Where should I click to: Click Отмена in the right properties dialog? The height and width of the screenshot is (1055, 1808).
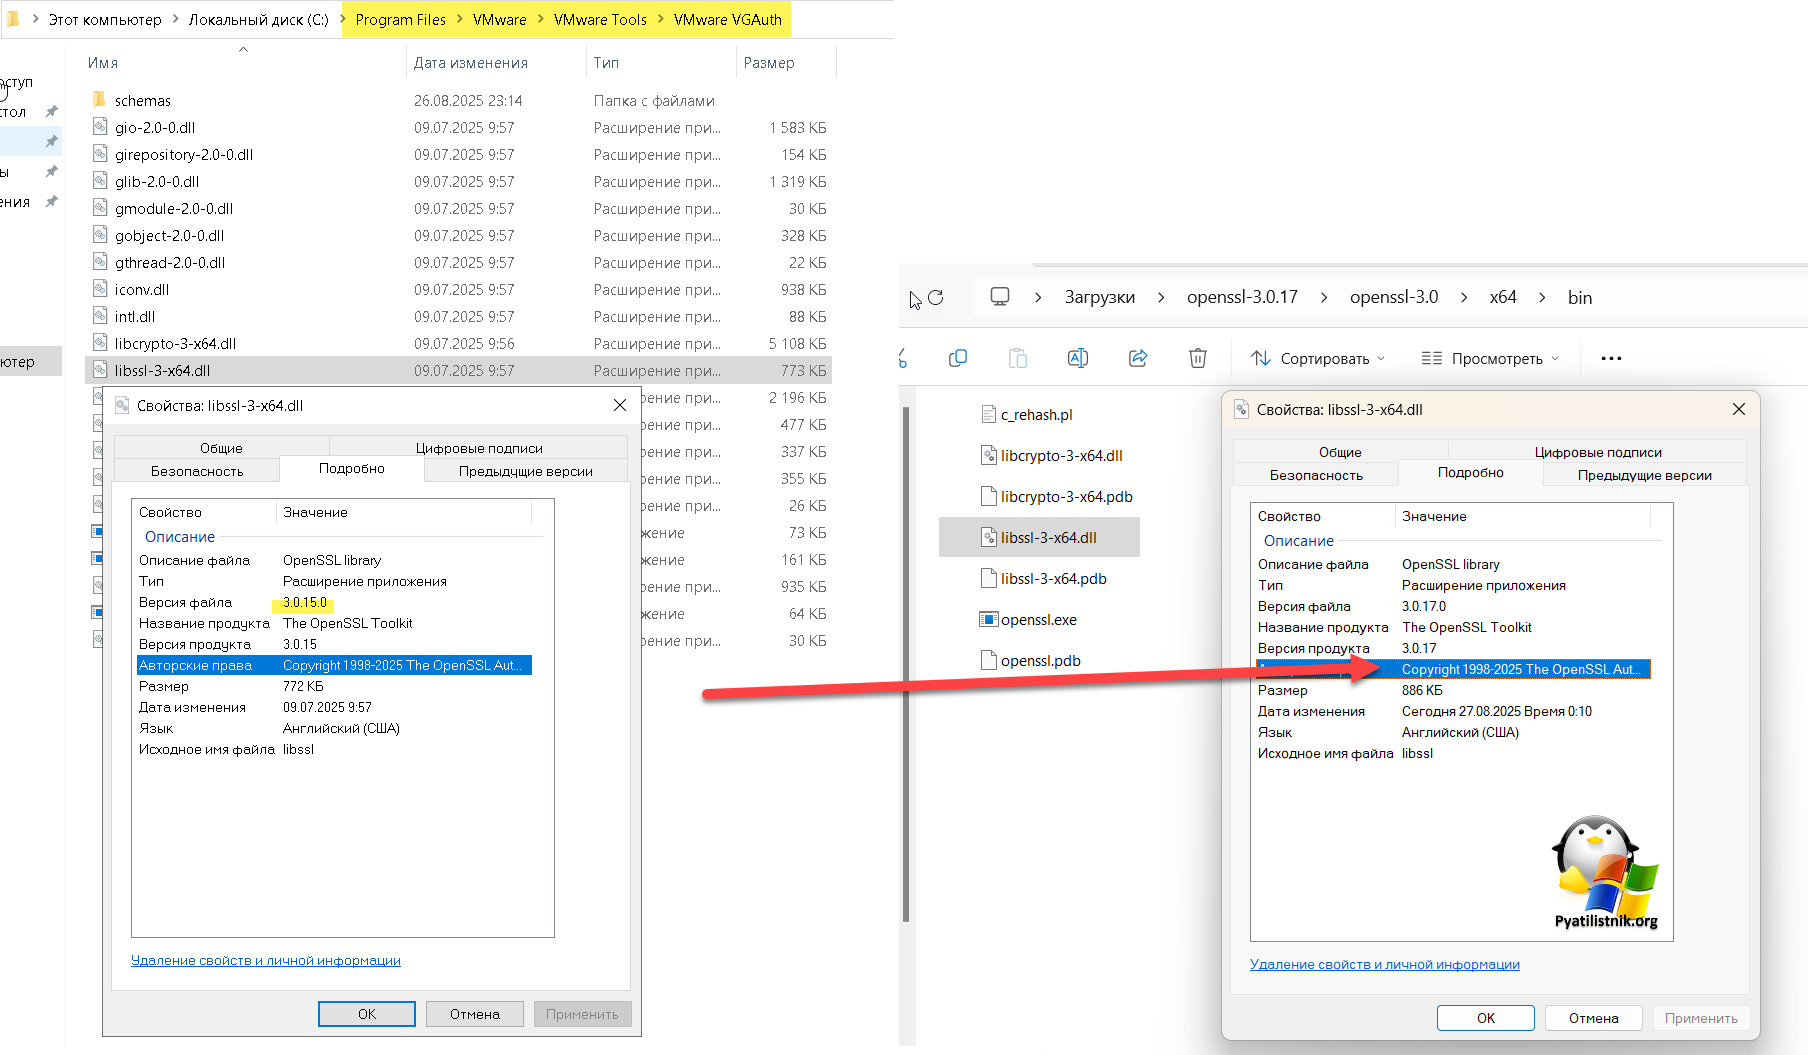click(x=1594, y=1018)
